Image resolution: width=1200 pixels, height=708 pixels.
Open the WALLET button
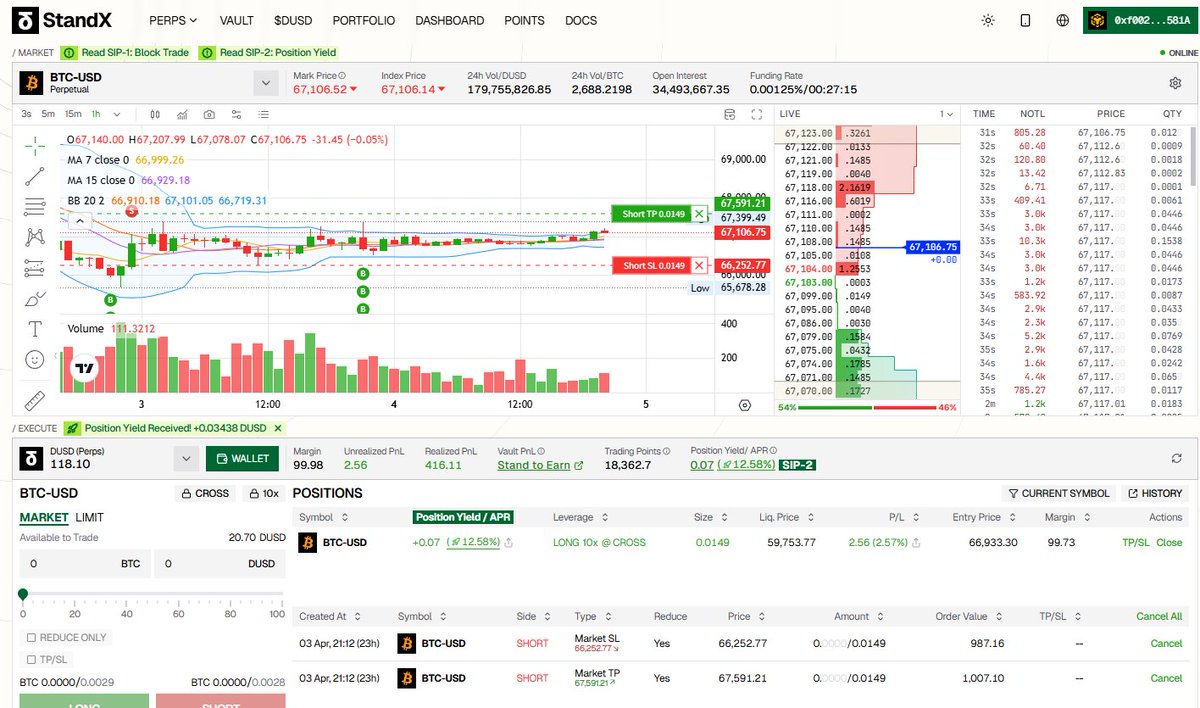pos(243,458)
